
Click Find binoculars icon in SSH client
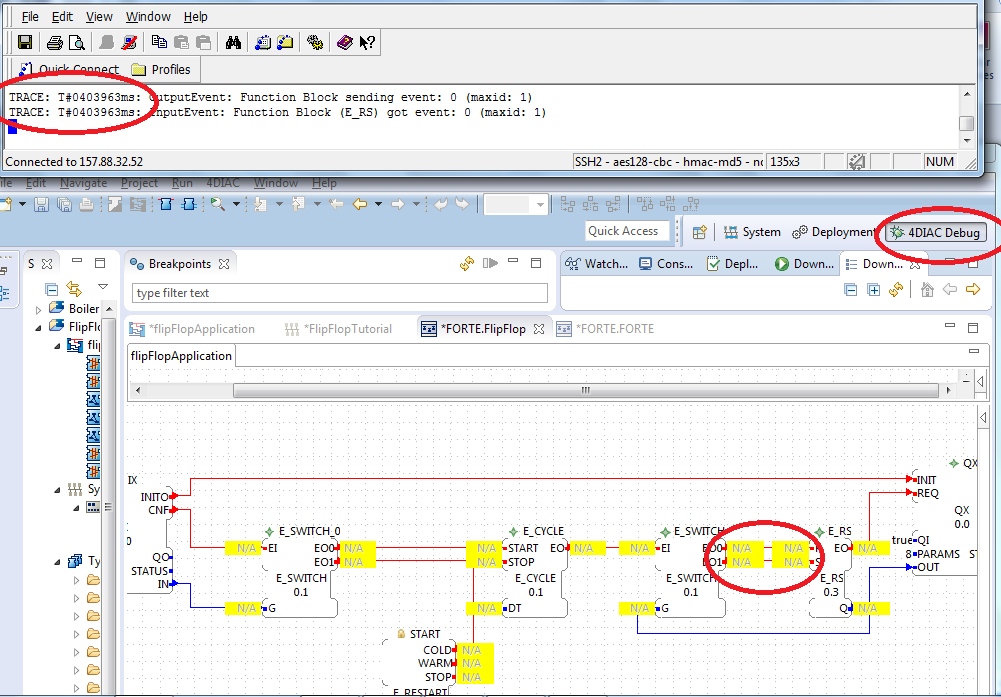pos(233,43)
